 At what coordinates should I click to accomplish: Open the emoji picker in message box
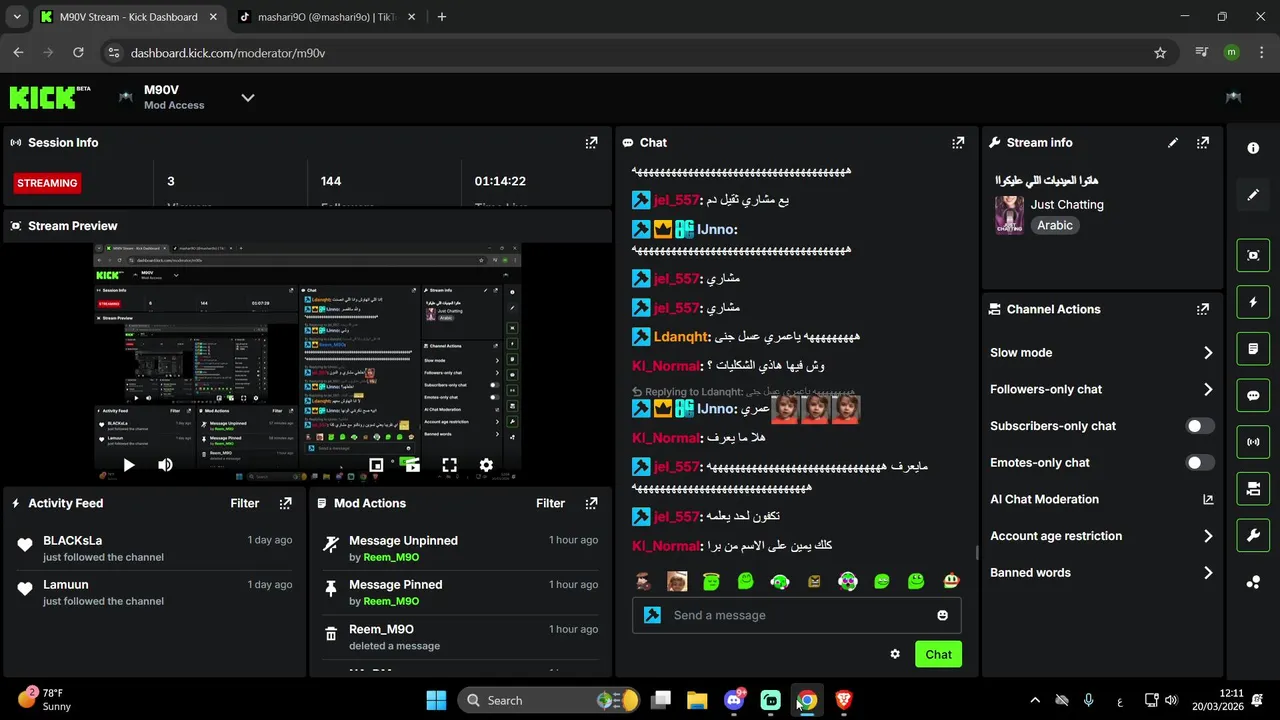(x=942, y=615)
